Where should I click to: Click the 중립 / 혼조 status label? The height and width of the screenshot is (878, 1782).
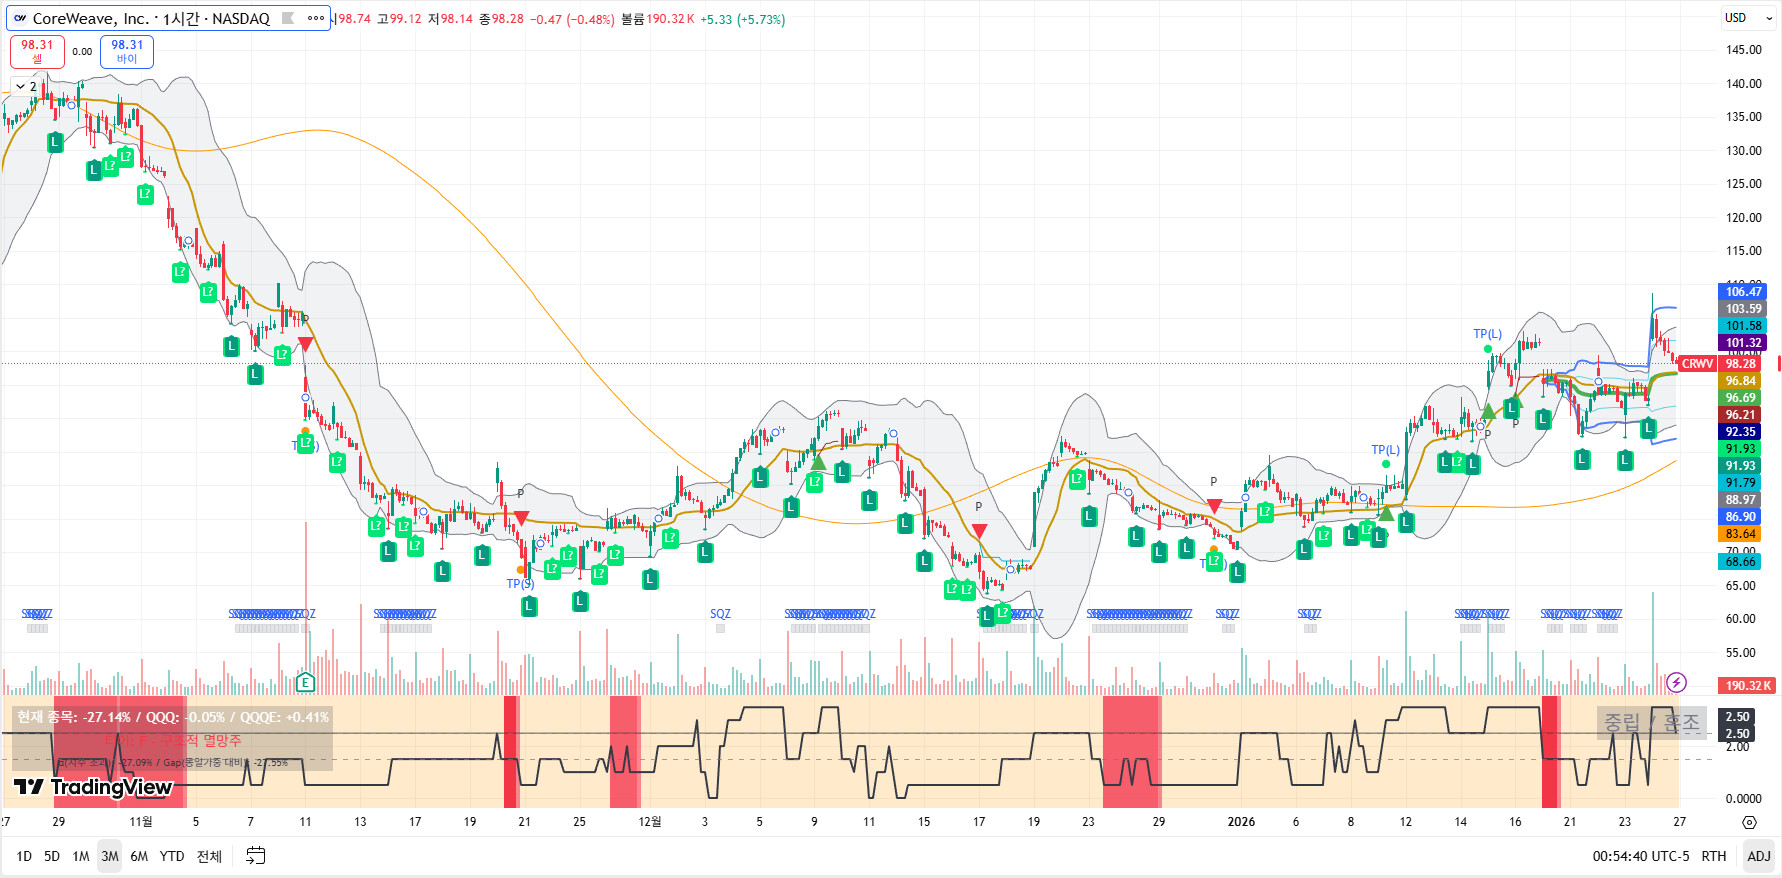click(x=1652, y=722)
